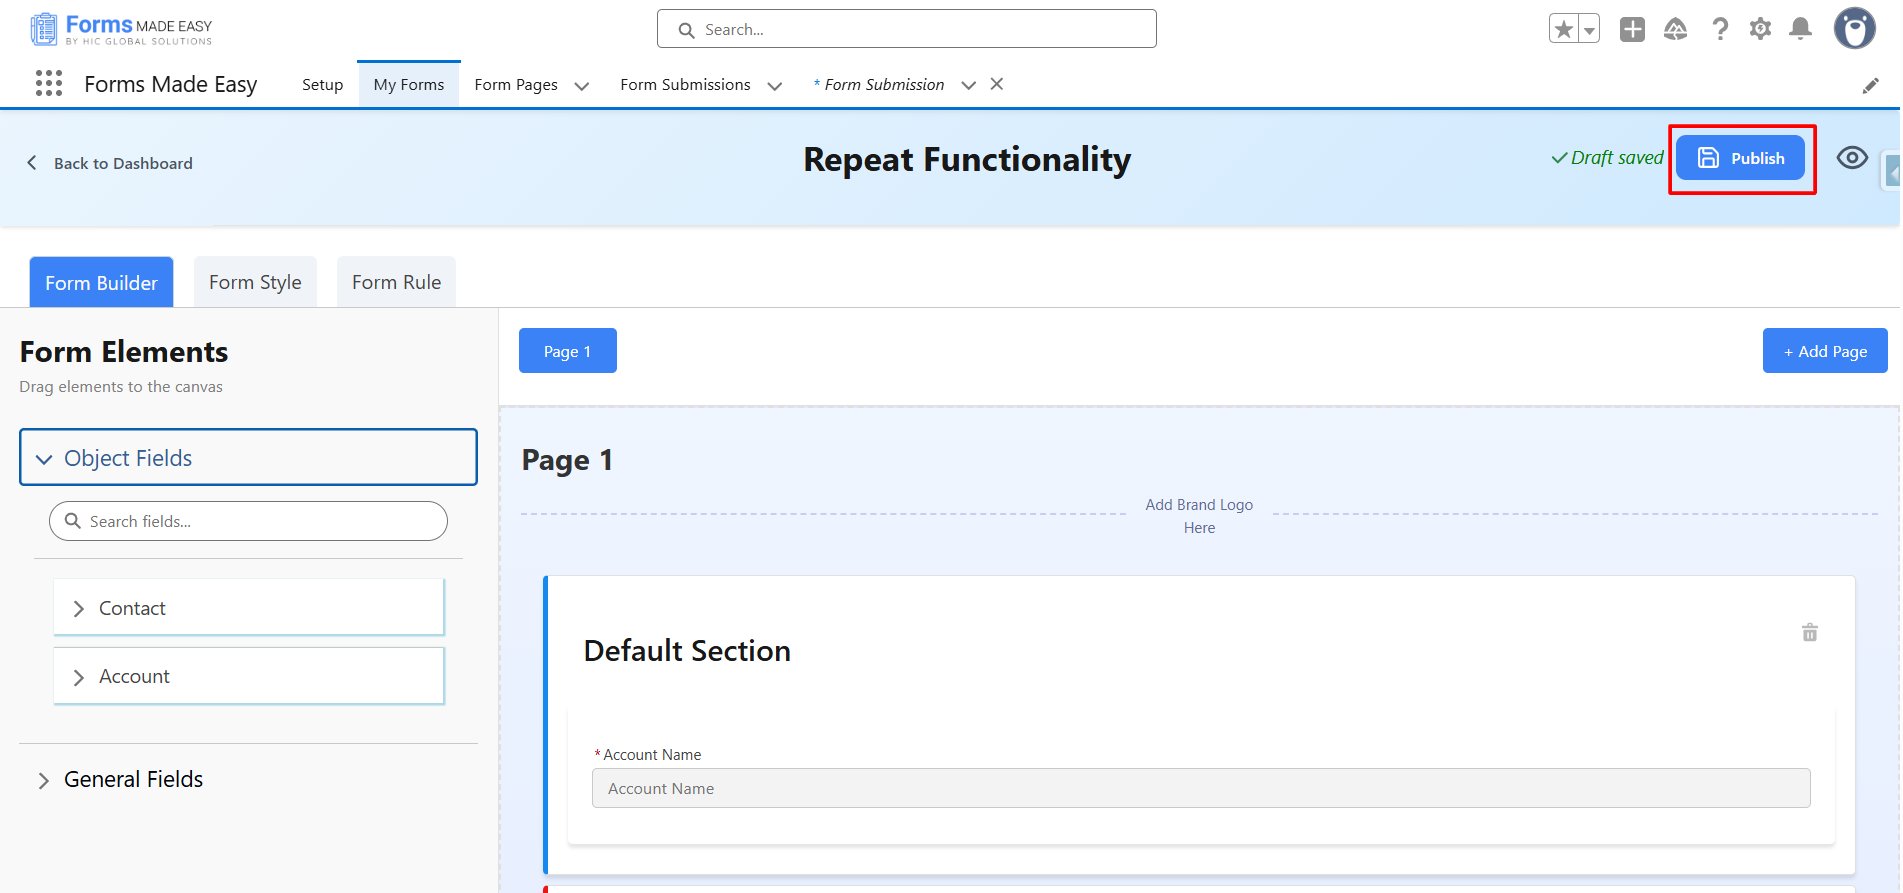Screen dimensions: 1903x893
Task: Click the Search fields input box
Action: coord(248,521)
